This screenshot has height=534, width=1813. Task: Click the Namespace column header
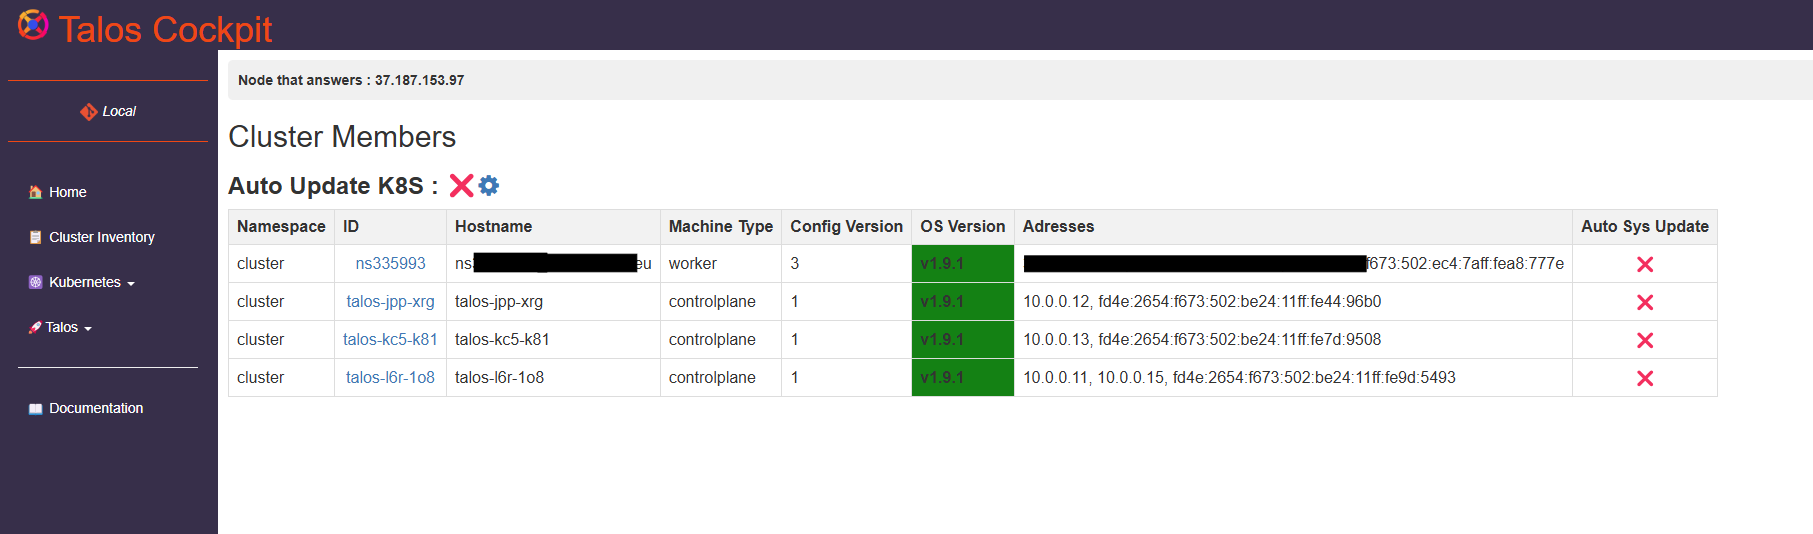coord(281,226)
